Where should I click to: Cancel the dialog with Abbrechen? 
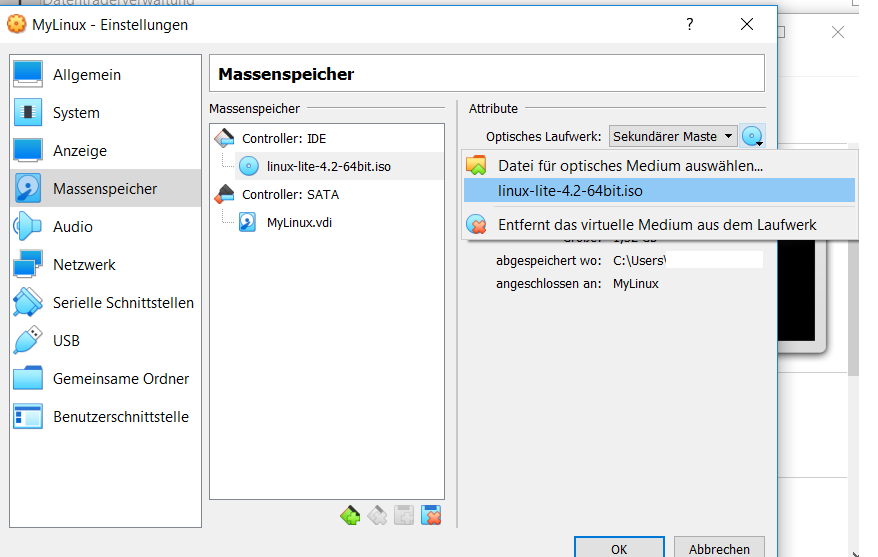pyautogui.click(x=720, y=547)
